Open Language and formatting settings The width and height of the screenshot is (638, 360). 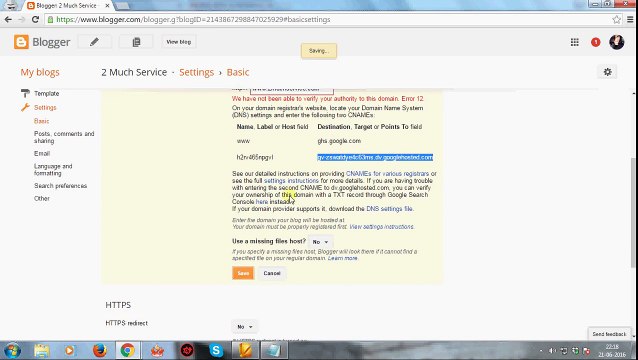[53, 170]
